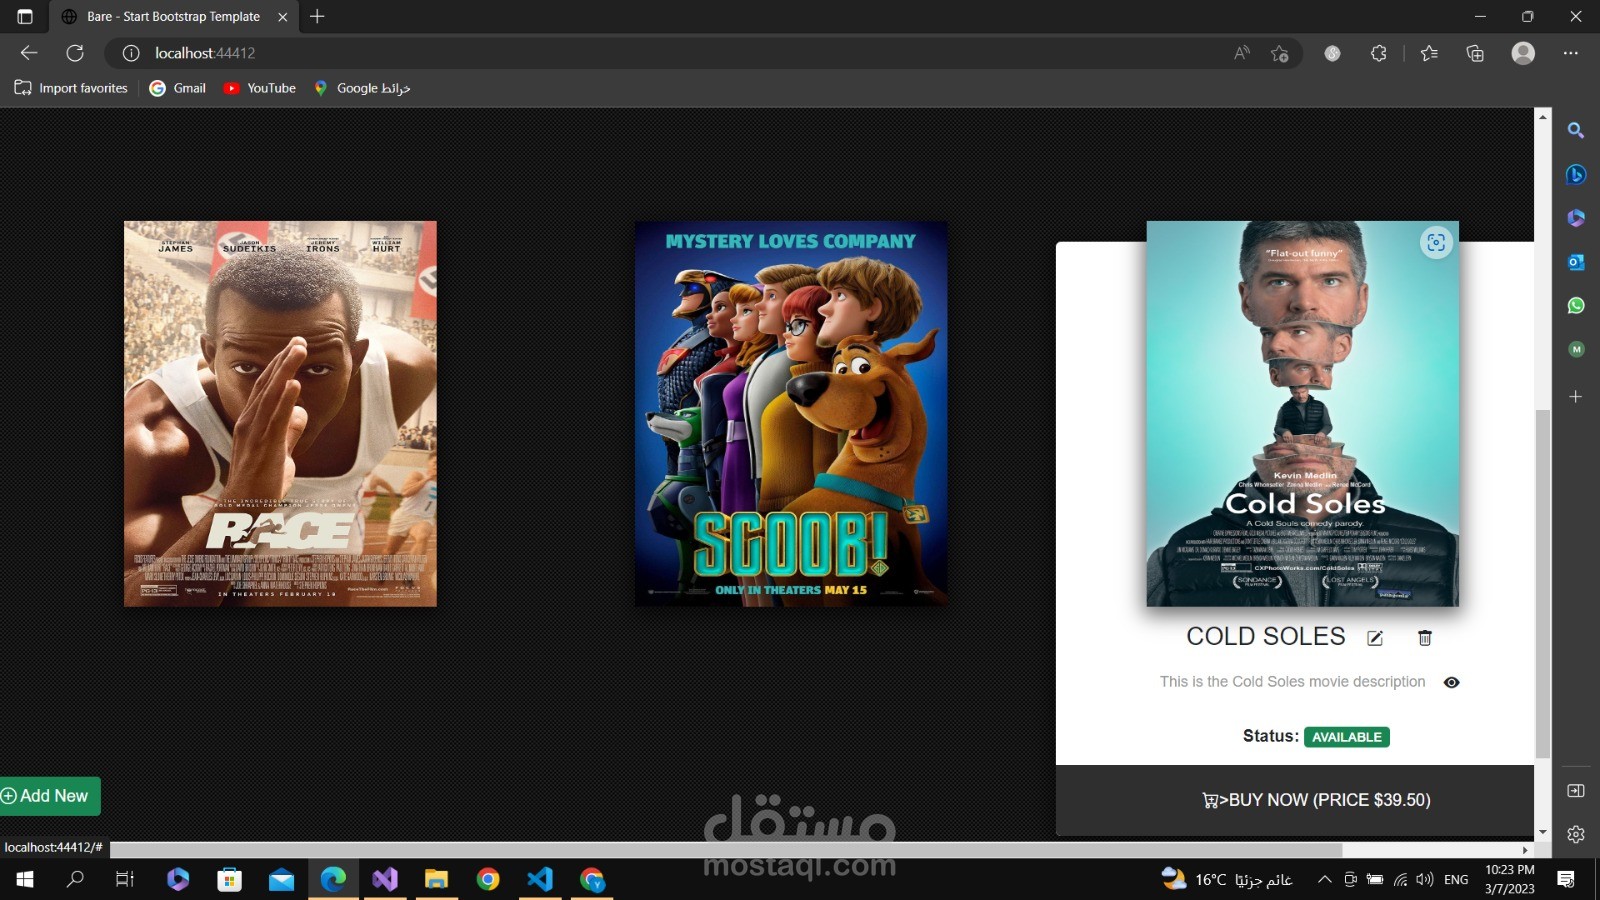Add a new app to the sidebar
The height and width of the screenshot is (900, 1600).
pos(1576,397)
